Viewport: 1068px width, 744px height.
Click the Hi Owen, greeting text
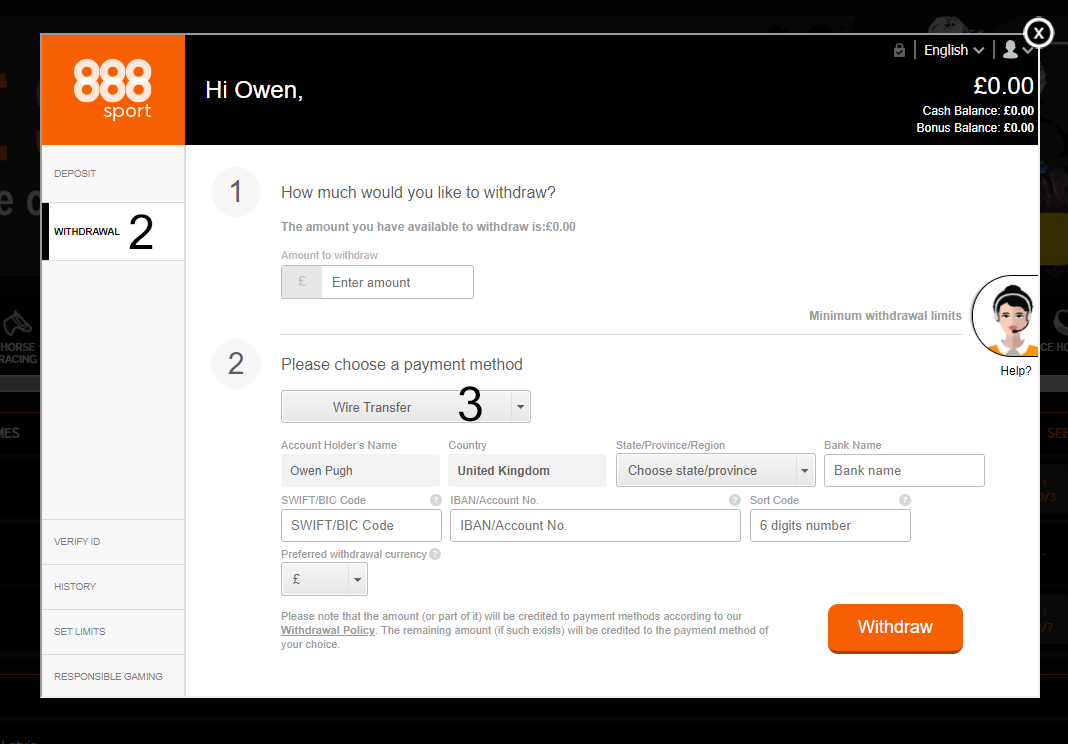pos(254,90)
